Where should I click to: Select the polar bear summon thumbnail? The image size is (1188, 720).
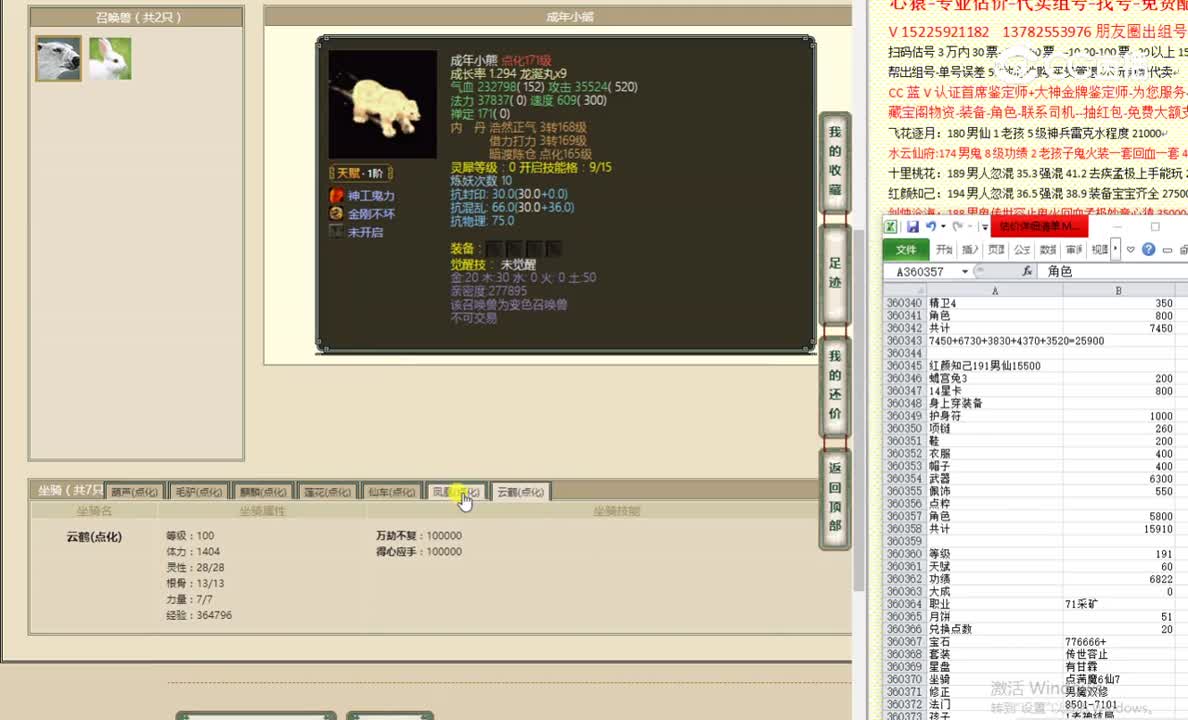click(x=57, y=58)
